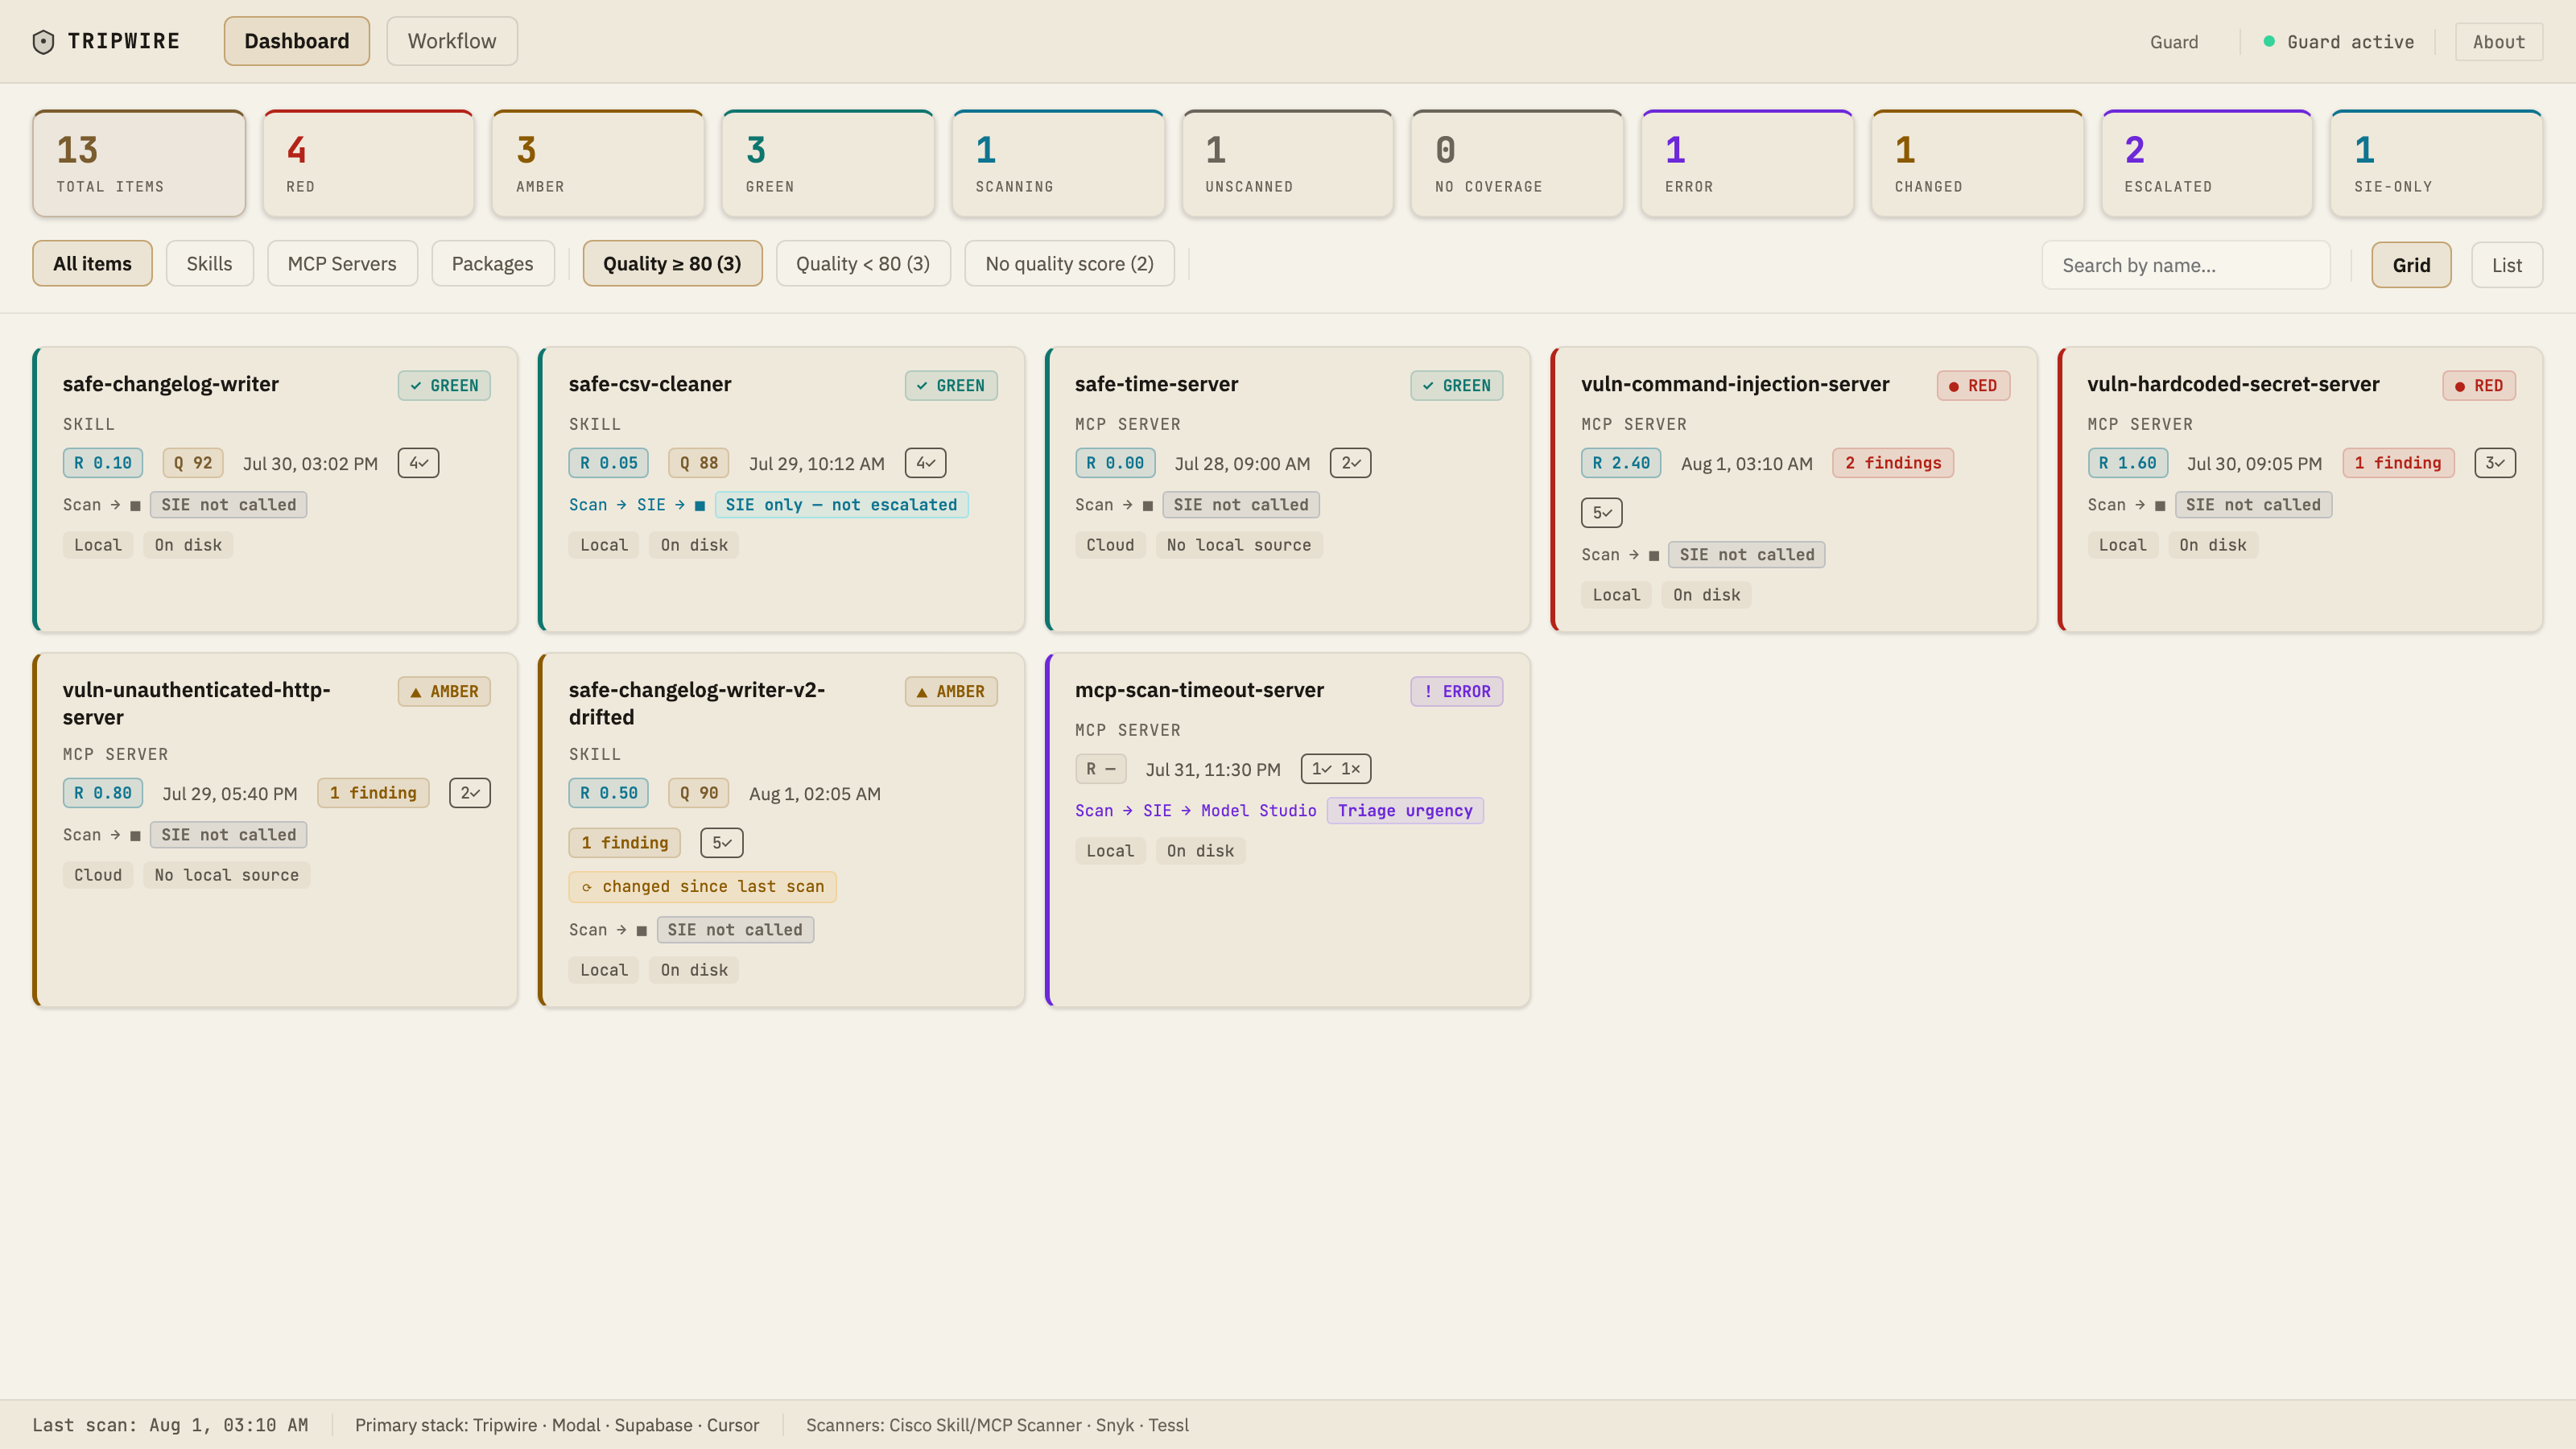Filter by the 3 Green stat card
Screen dimensions: 2576x1449
pos(828,163)
